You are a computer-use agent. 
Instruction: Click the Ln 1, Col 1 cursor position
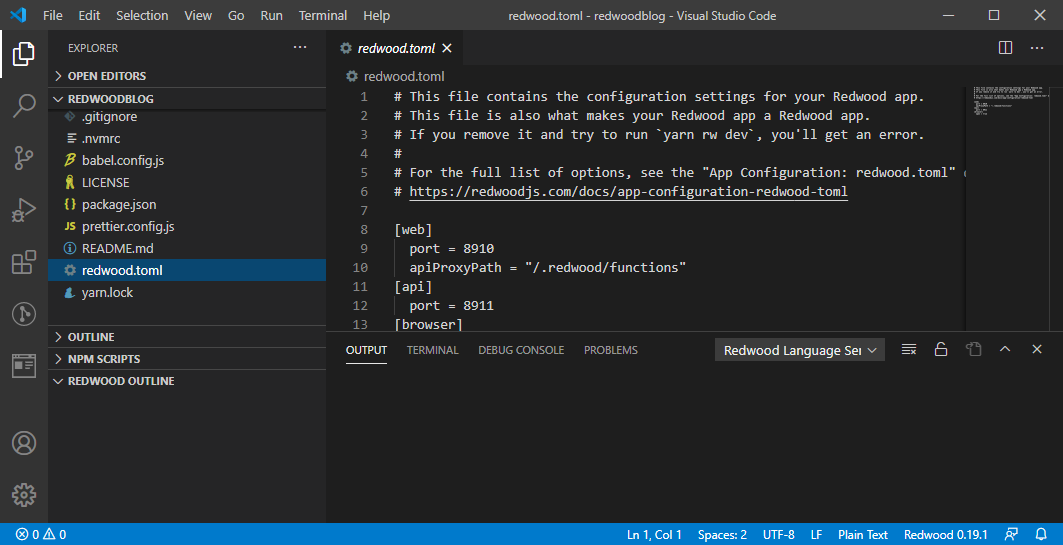click(654, 535)
